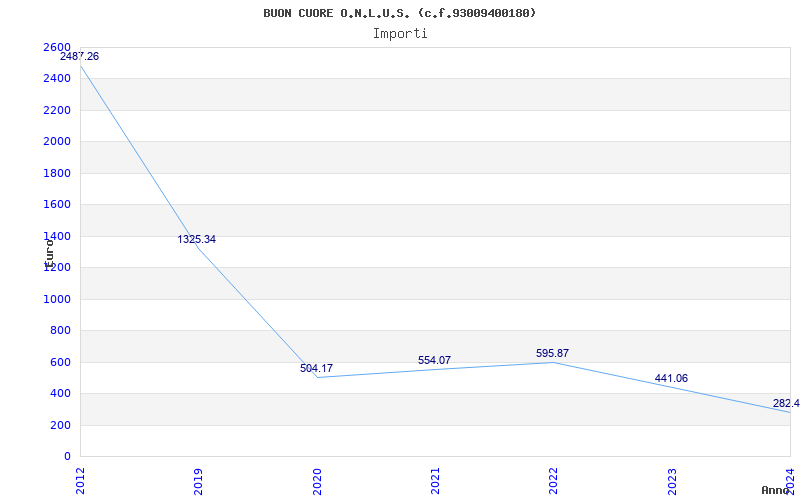Click the 2487.26 data label
This screenshot has width=800, height=500.
pos(80,57)
